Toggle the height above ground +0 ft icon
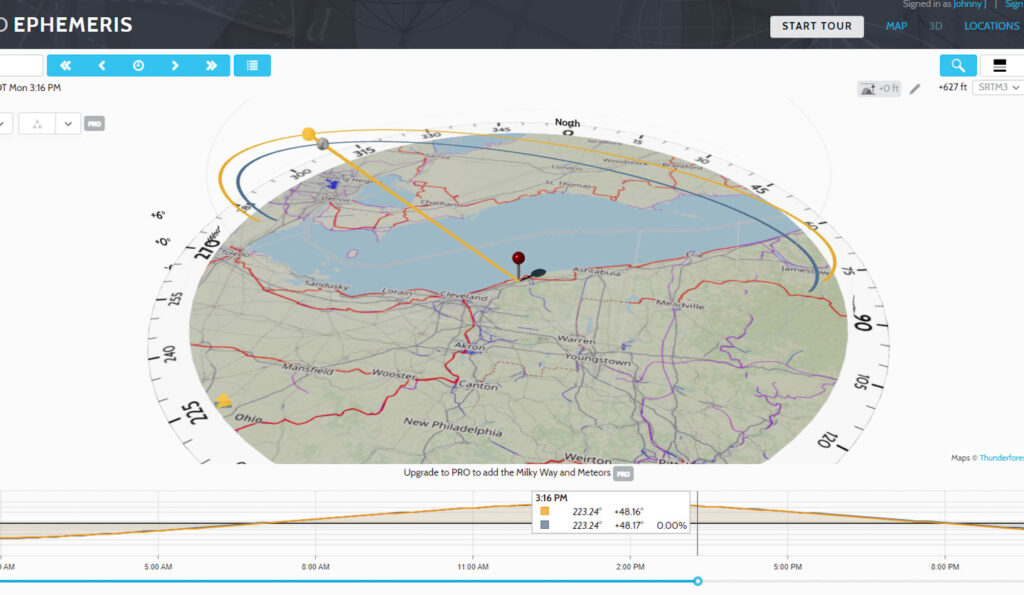 (x=879, y=89)
